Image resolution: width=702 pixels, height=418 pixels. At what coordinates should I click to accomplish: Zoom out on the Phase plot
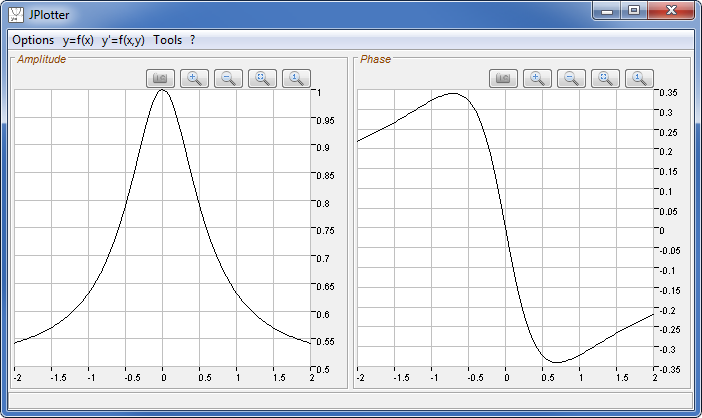pos(572,78)
